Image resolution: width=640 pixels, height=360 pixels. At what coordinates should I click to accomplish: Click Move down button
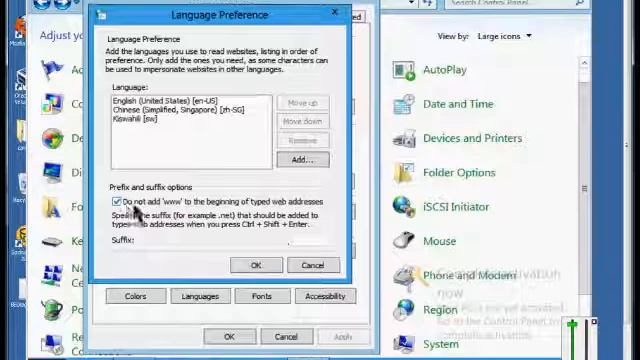point(303,122)
